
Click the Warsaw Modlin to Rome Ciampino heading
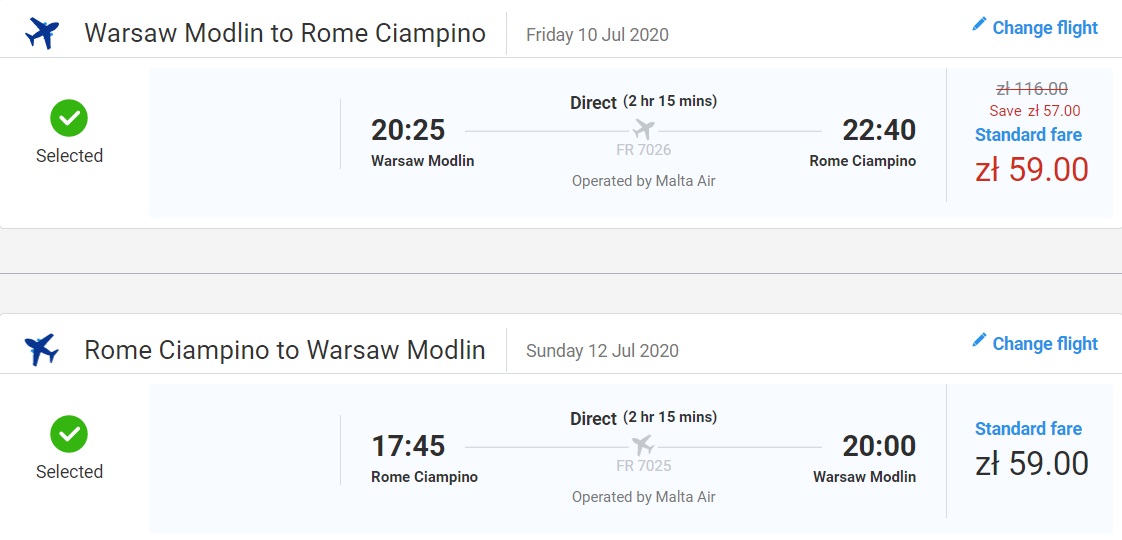tap(285, 34)
